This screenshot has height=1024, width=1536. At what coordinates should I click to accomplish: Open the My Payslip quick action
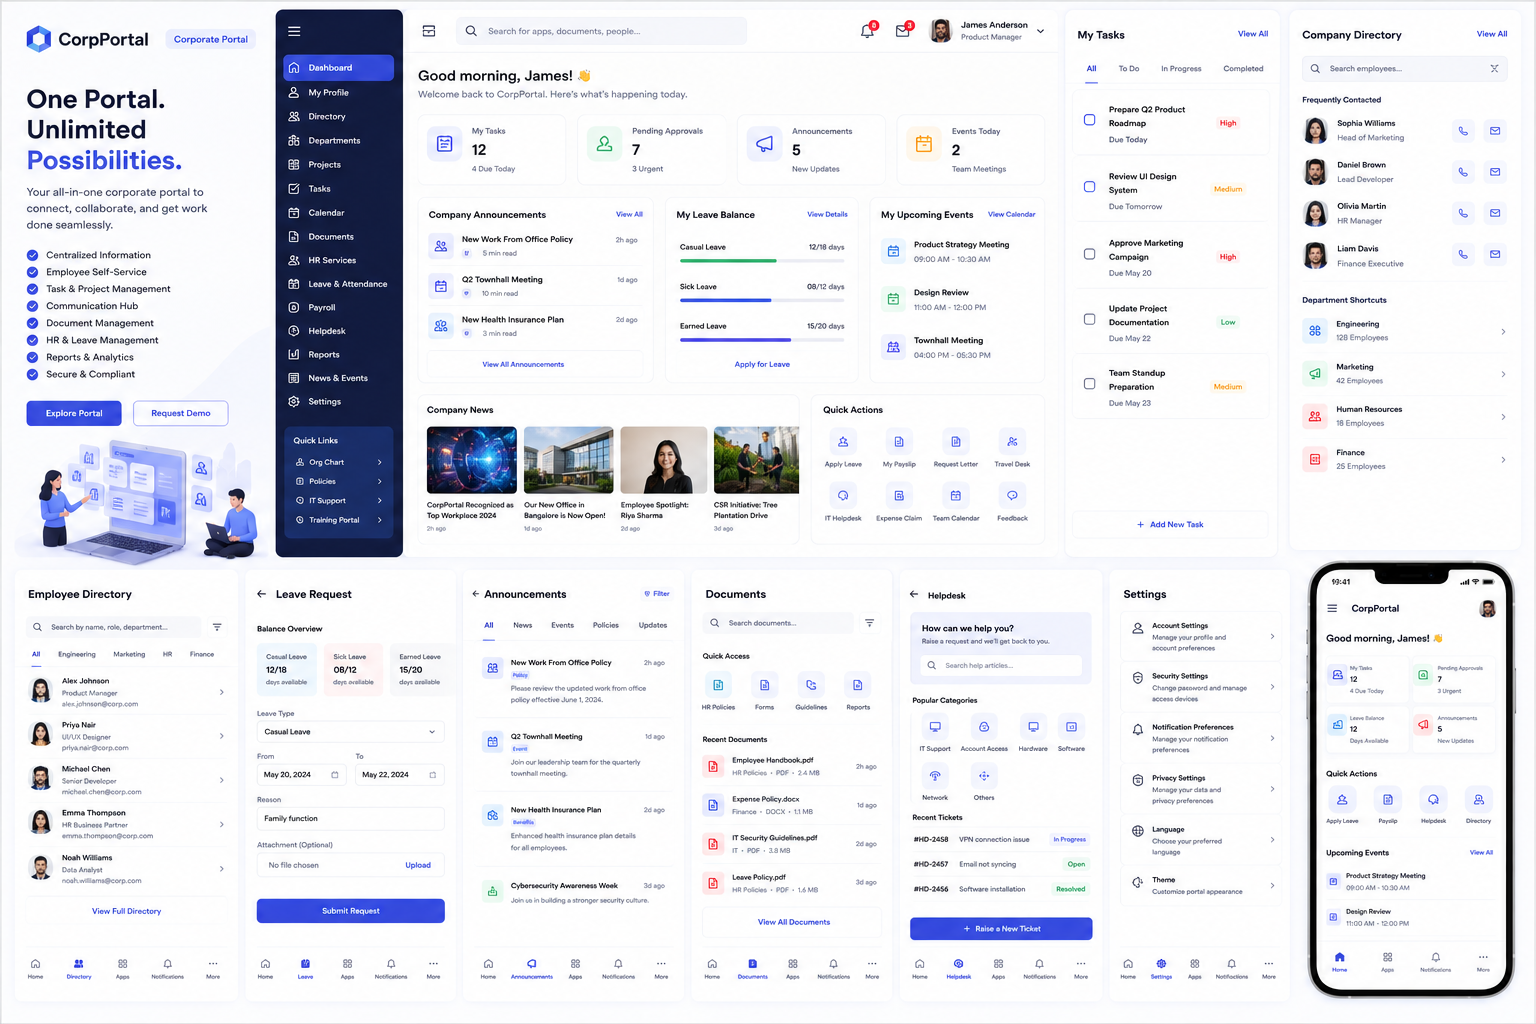pyautogui.click(x=899, y=442)
